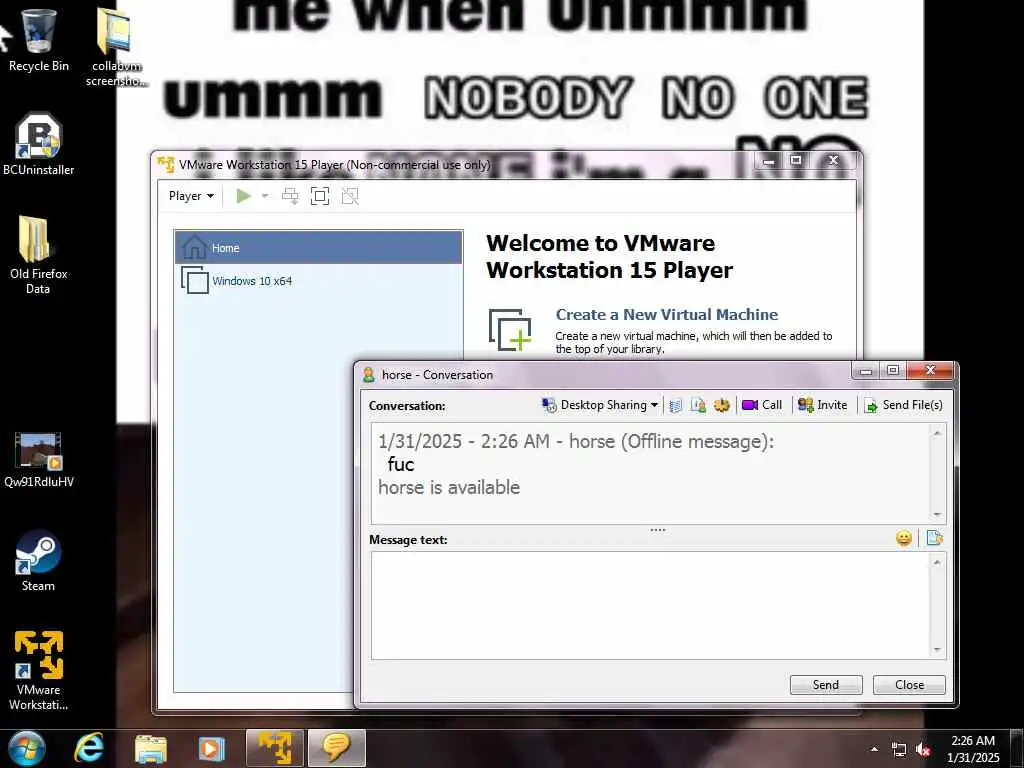Start a video Call with horse
This screenshot has width=1024, height=768.
(762, 406)
